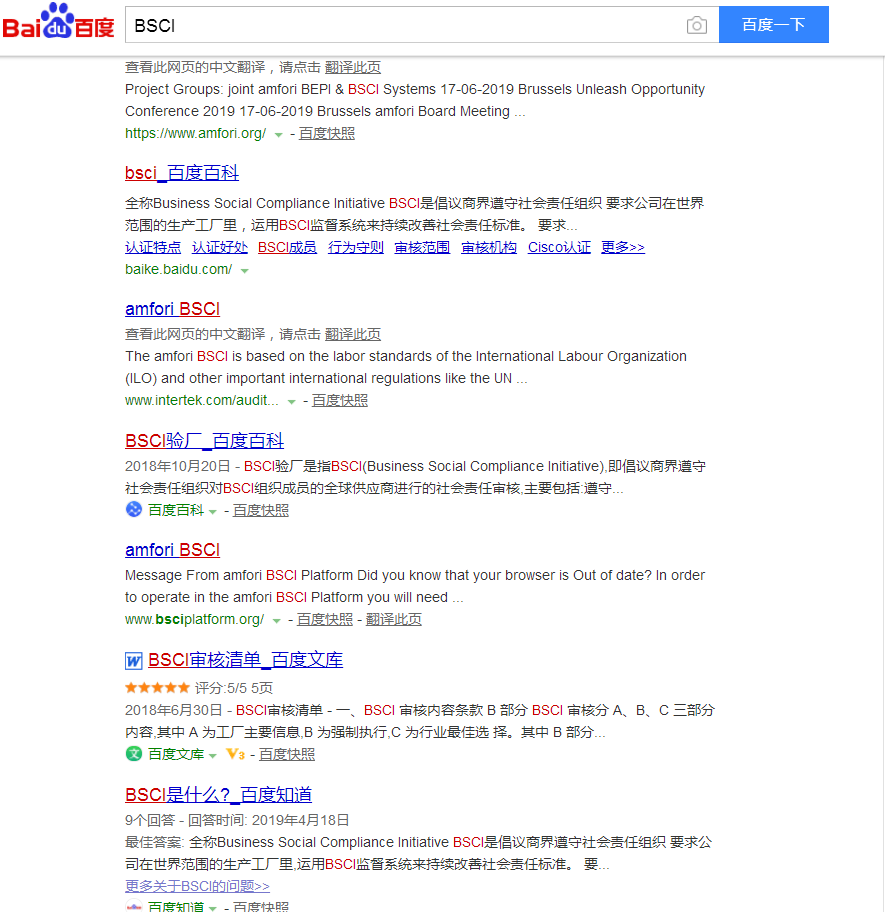Viewport: 885px width, 912px height.
Task: Open the bsci_百度百科 result
Action: [182, 173]
